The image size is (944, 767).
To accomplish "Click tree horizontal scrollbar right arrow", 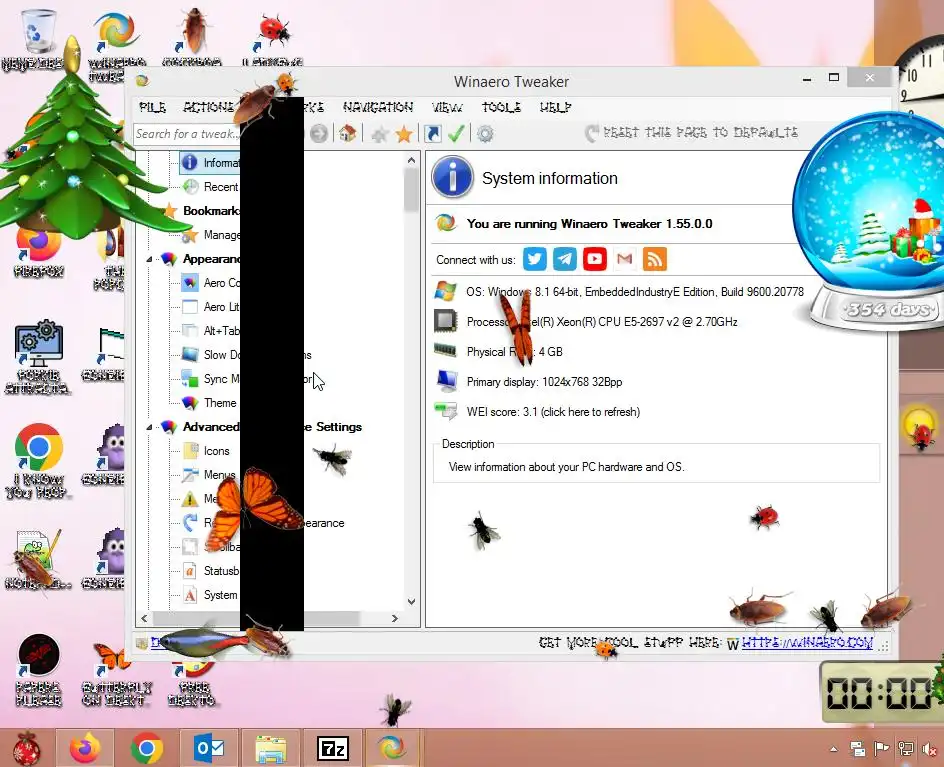I will pyautogui.click(x=395, y=618).
